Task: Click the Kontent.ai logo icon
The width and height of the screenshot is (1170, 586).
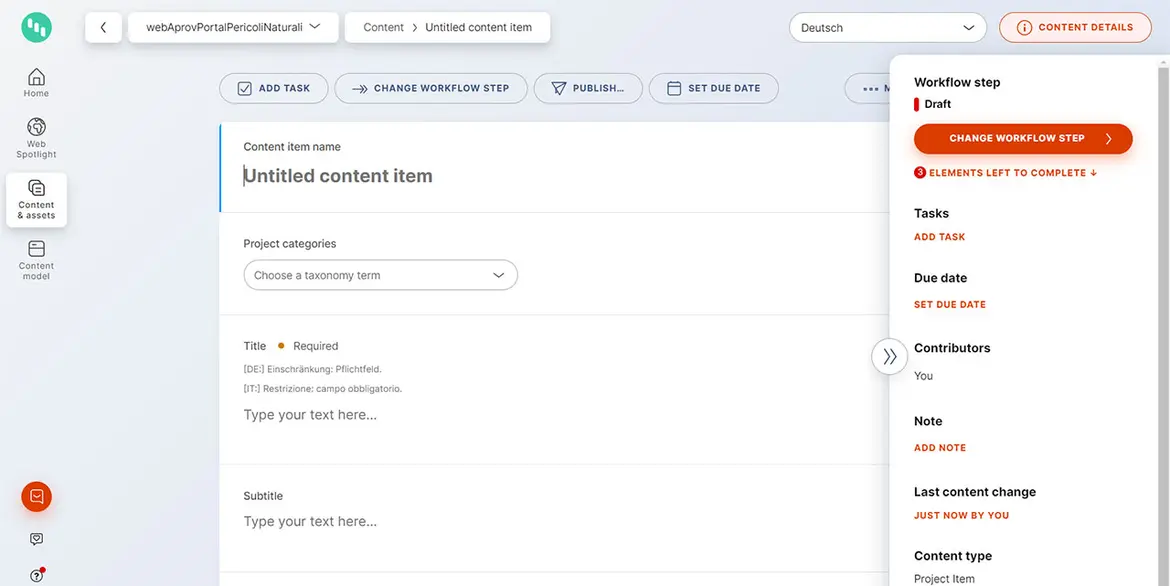Action: (37, 28)
